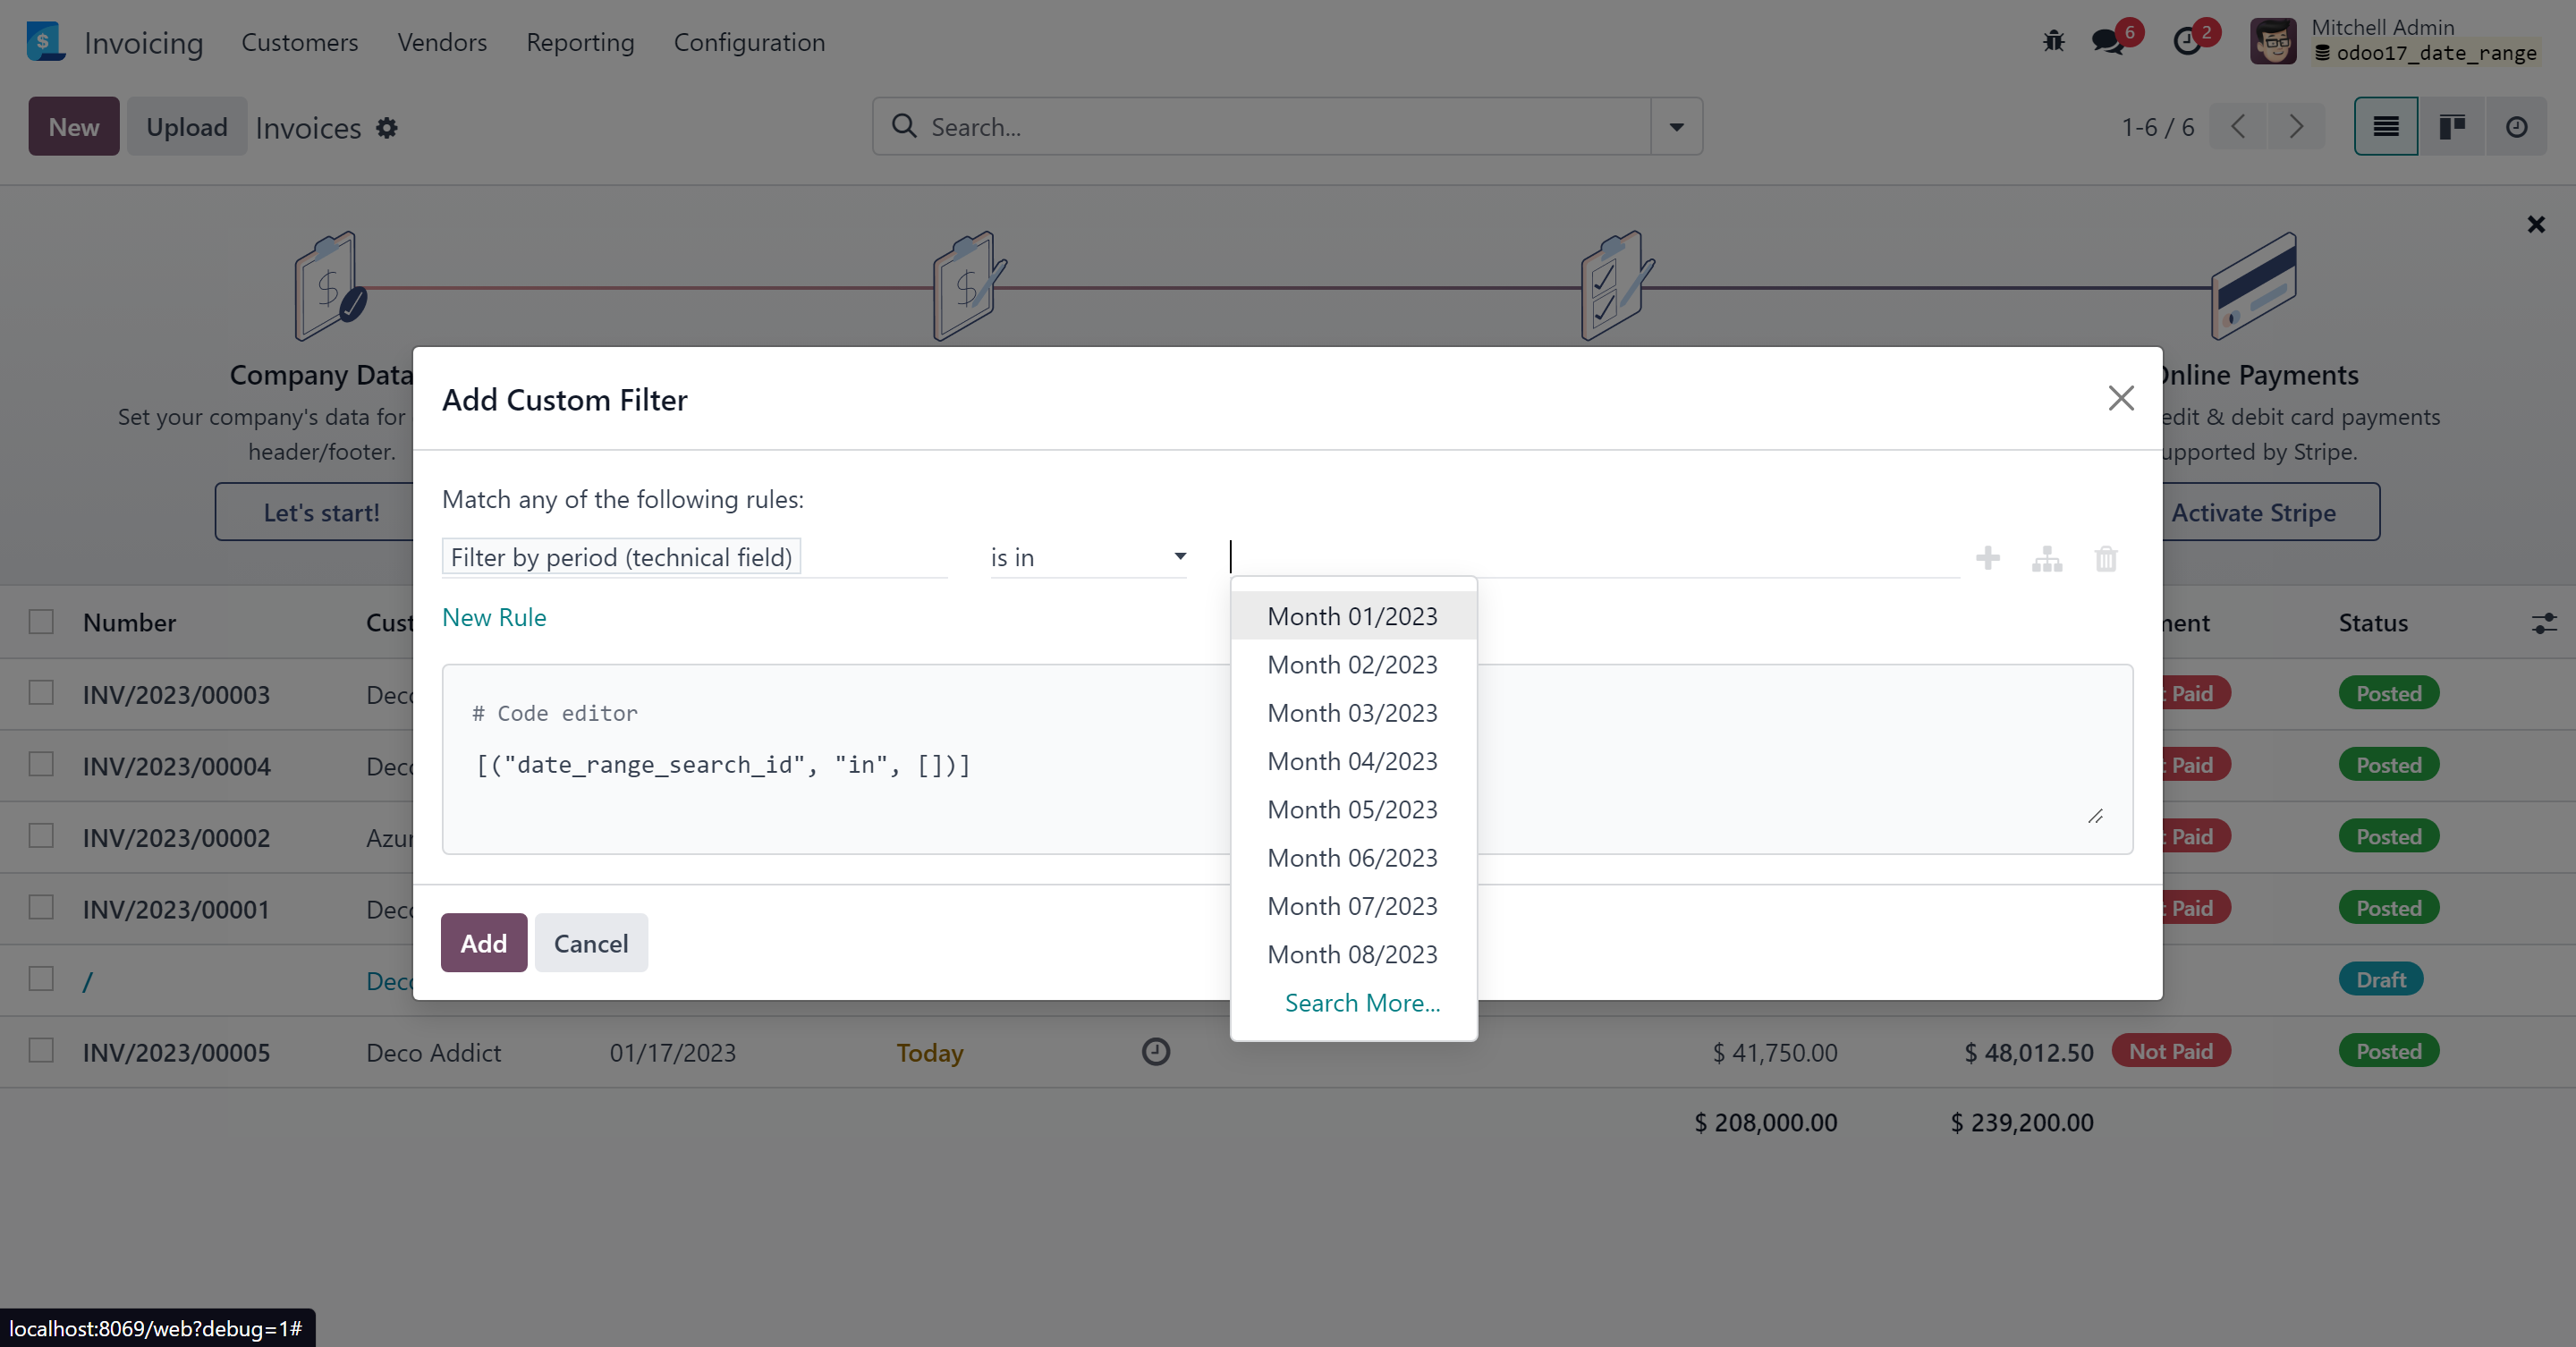Delete the filter rule with trash icon
2576x1347 pixels.
pyautogui.click(x=2106, y=559)
